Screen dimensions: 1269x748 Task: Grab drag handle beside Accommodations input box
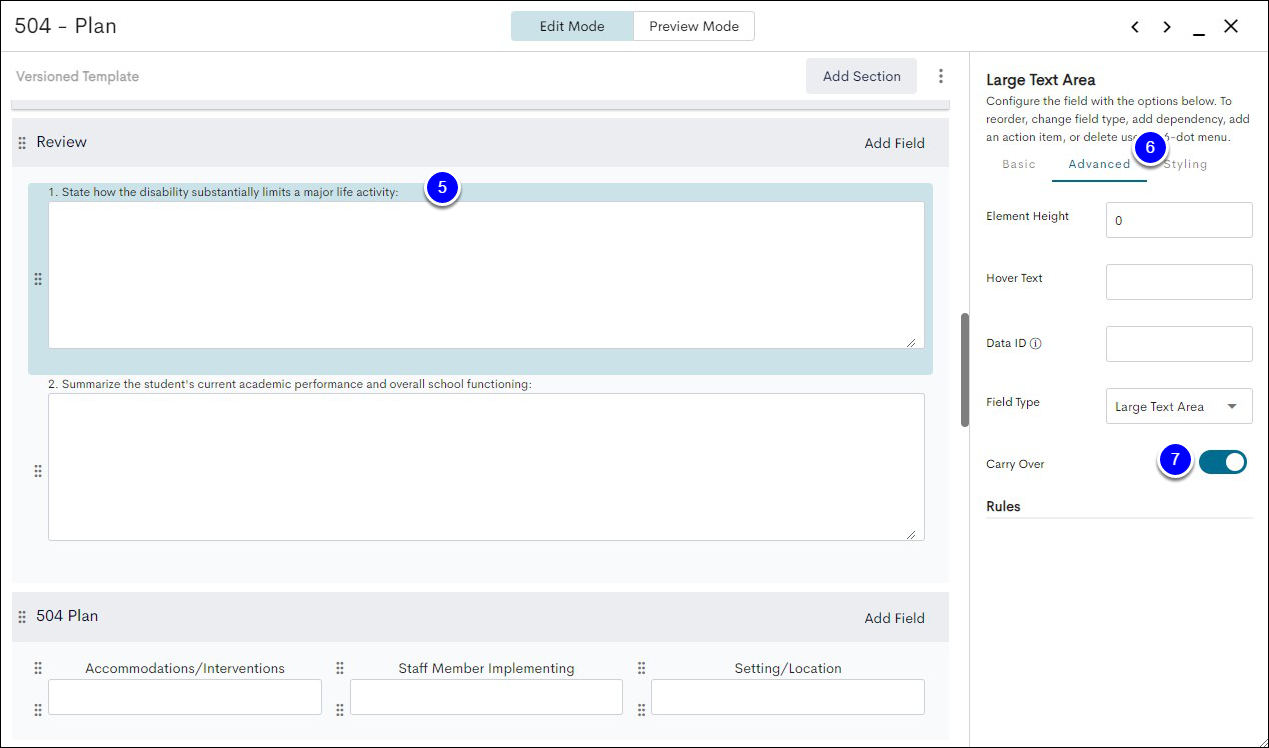tap(38, 710)
